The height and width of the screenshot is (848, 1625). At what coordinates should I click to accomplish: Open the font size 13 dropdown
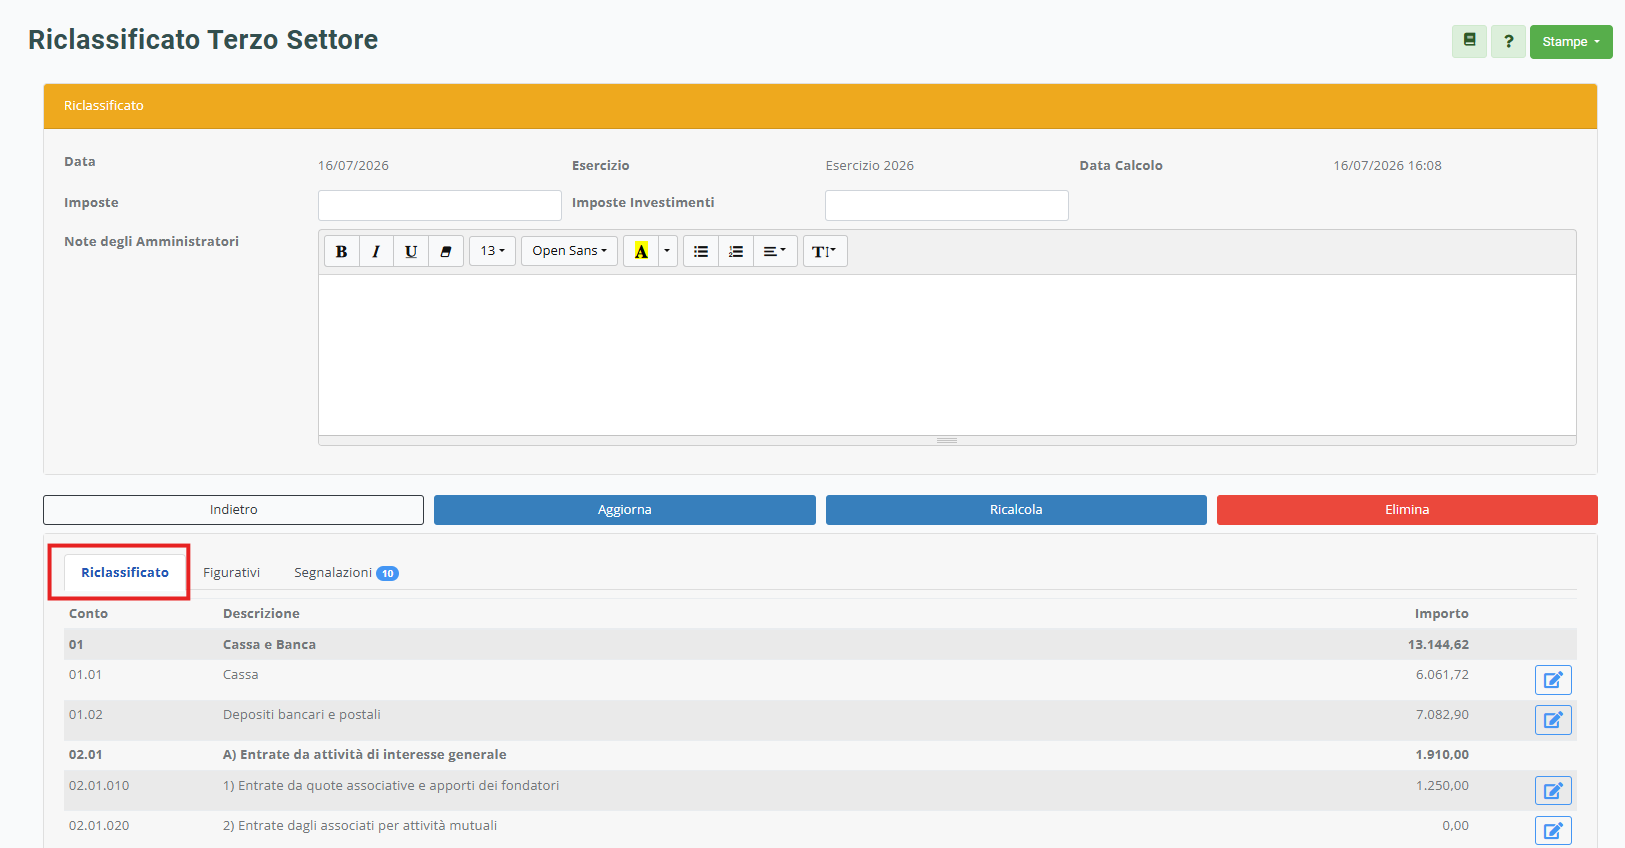point(492,251)
